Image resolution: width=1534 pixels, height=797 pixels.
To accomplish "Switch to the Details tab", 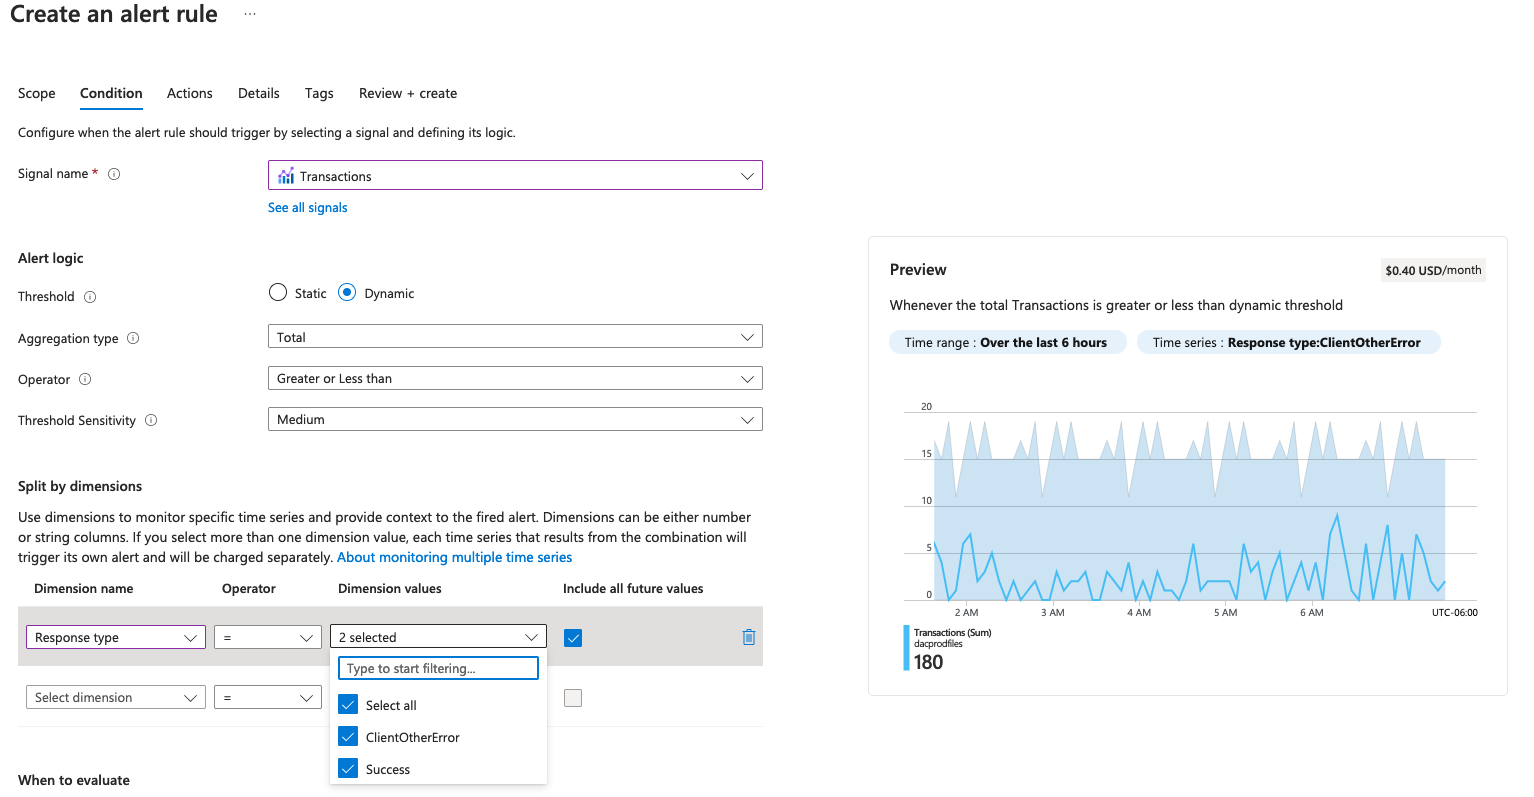I will (259, 93).
